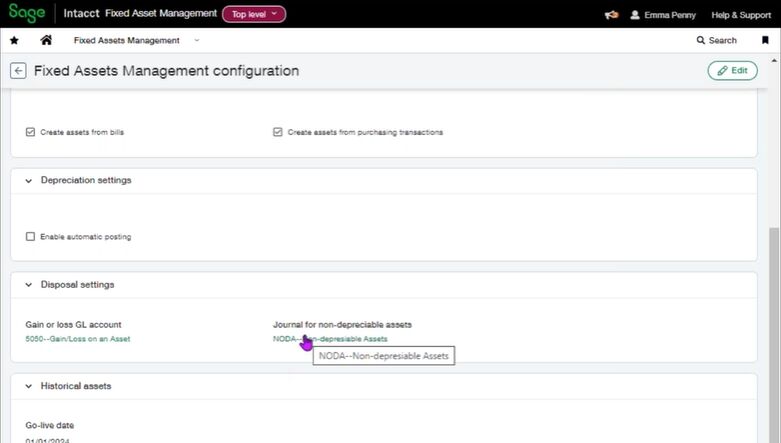
Task: Open the 5050--Gain/Loss on an Asset link
Action: pyautogui.click(x=78, y=339)
